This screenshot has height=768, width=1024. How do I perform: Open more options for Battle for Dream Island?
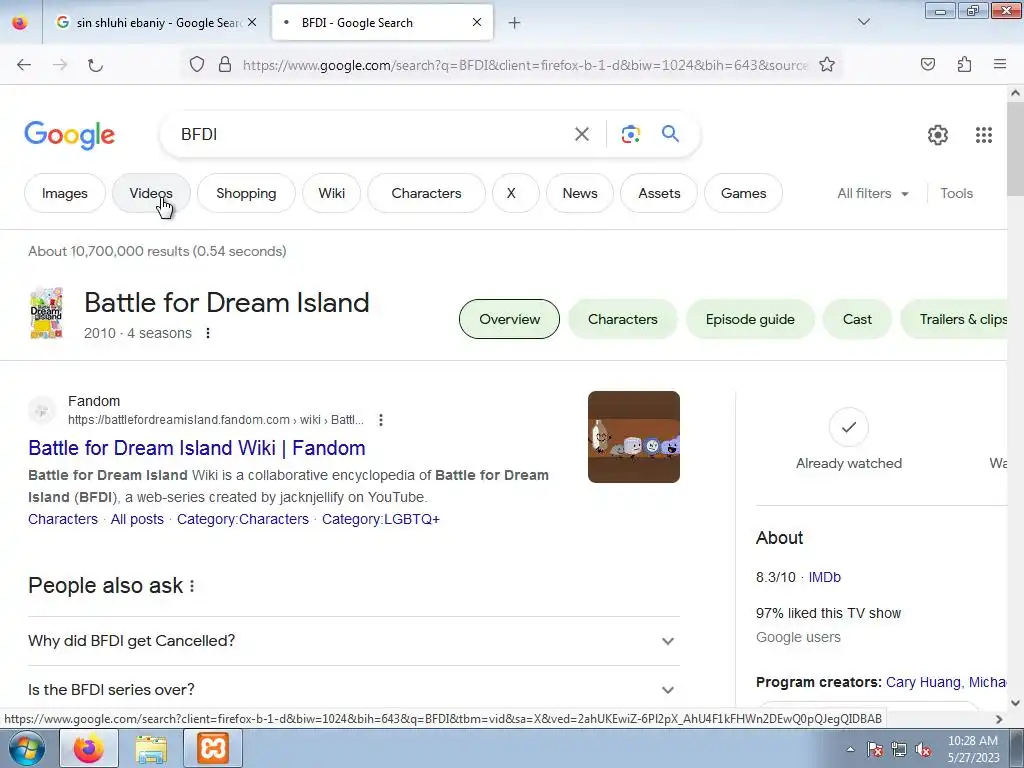tap(208, 333)
